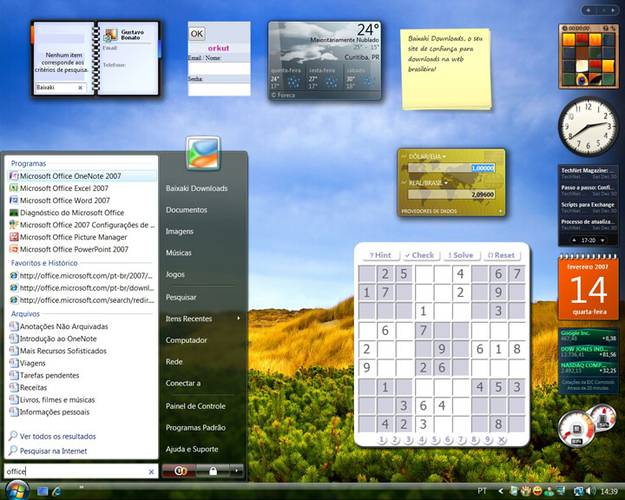Click the orkut Email/Nome input field
Screen dimensions: 625x500
[x=219, y=68]
